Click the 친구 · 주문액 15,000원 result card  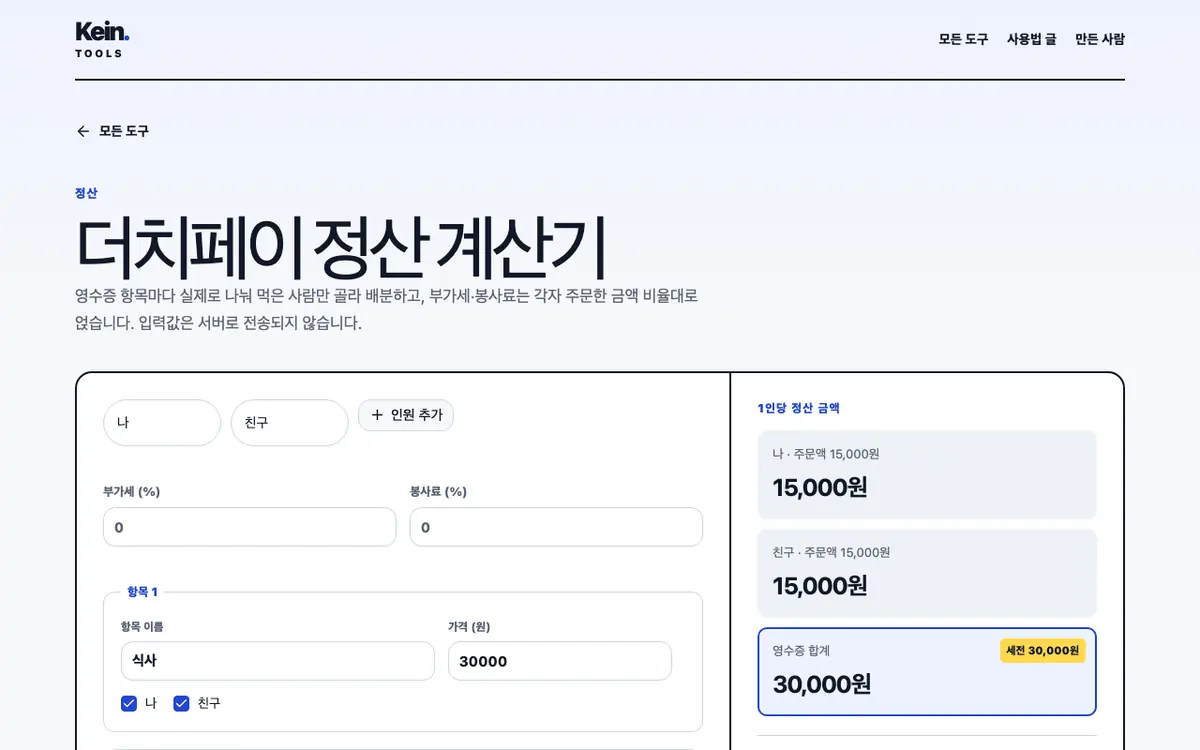click(927, 573)
